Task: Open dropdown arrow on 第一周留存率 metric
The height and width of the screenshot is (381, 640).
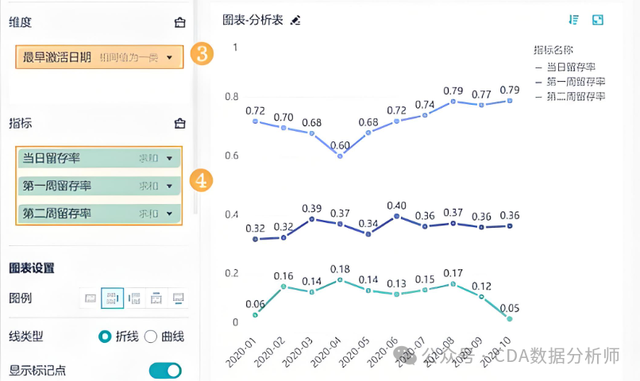Action: click(x=169, y=186)
